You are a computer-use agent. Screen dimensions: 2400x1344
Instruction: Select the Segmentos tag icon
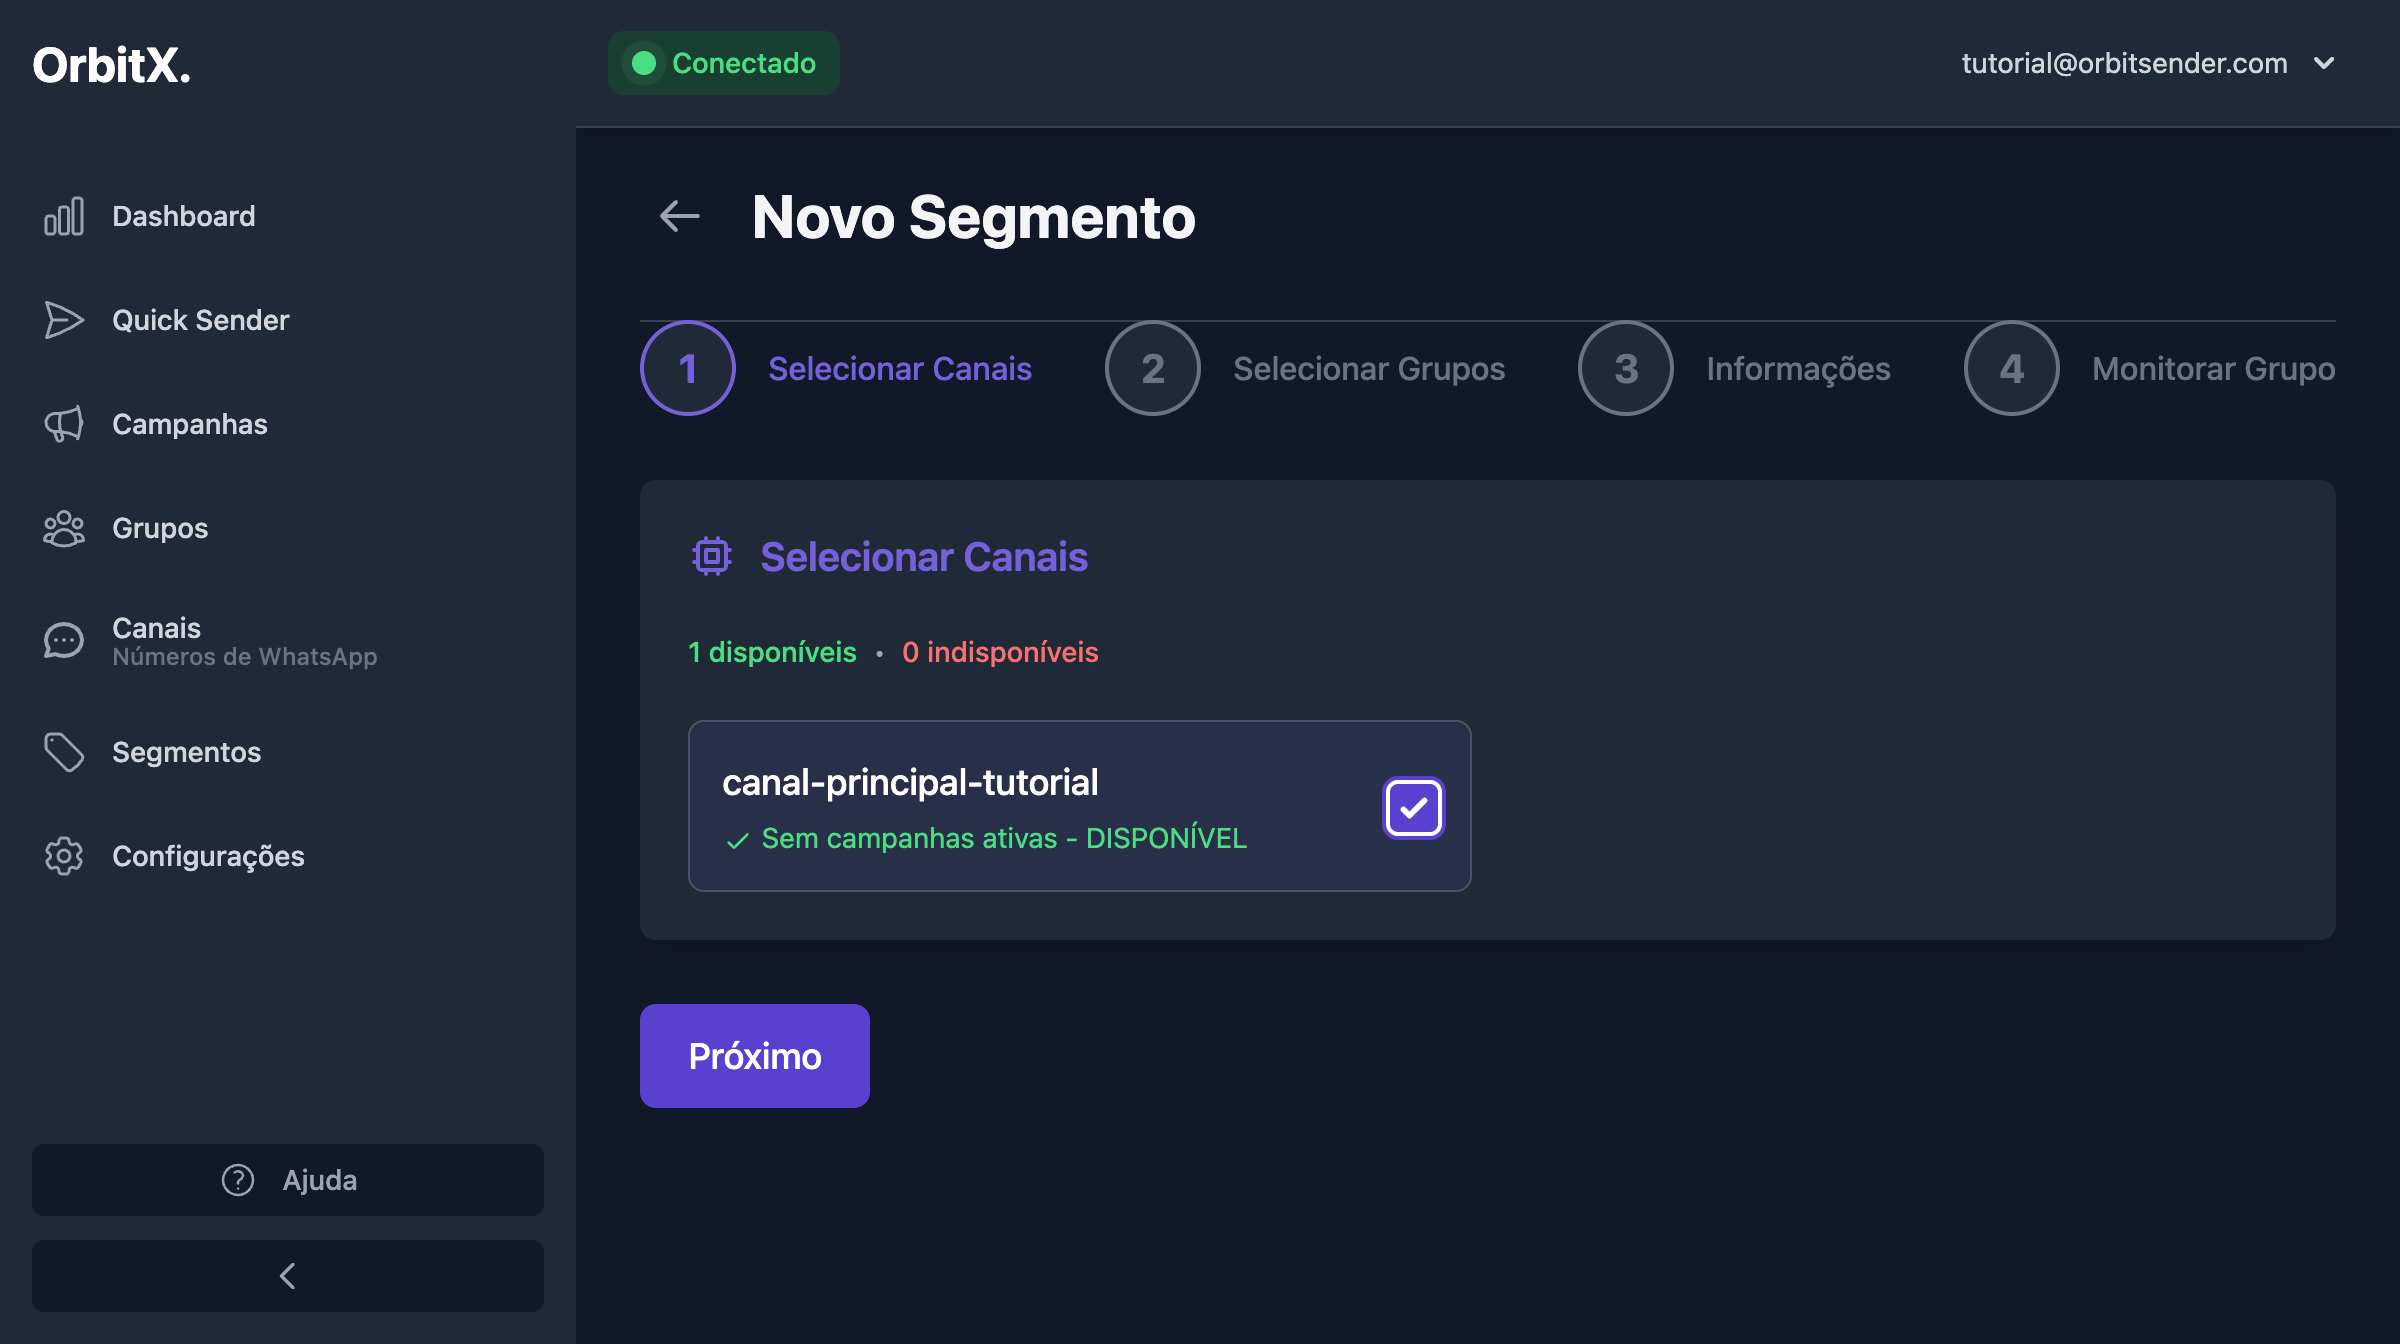[x=64, y=752]
